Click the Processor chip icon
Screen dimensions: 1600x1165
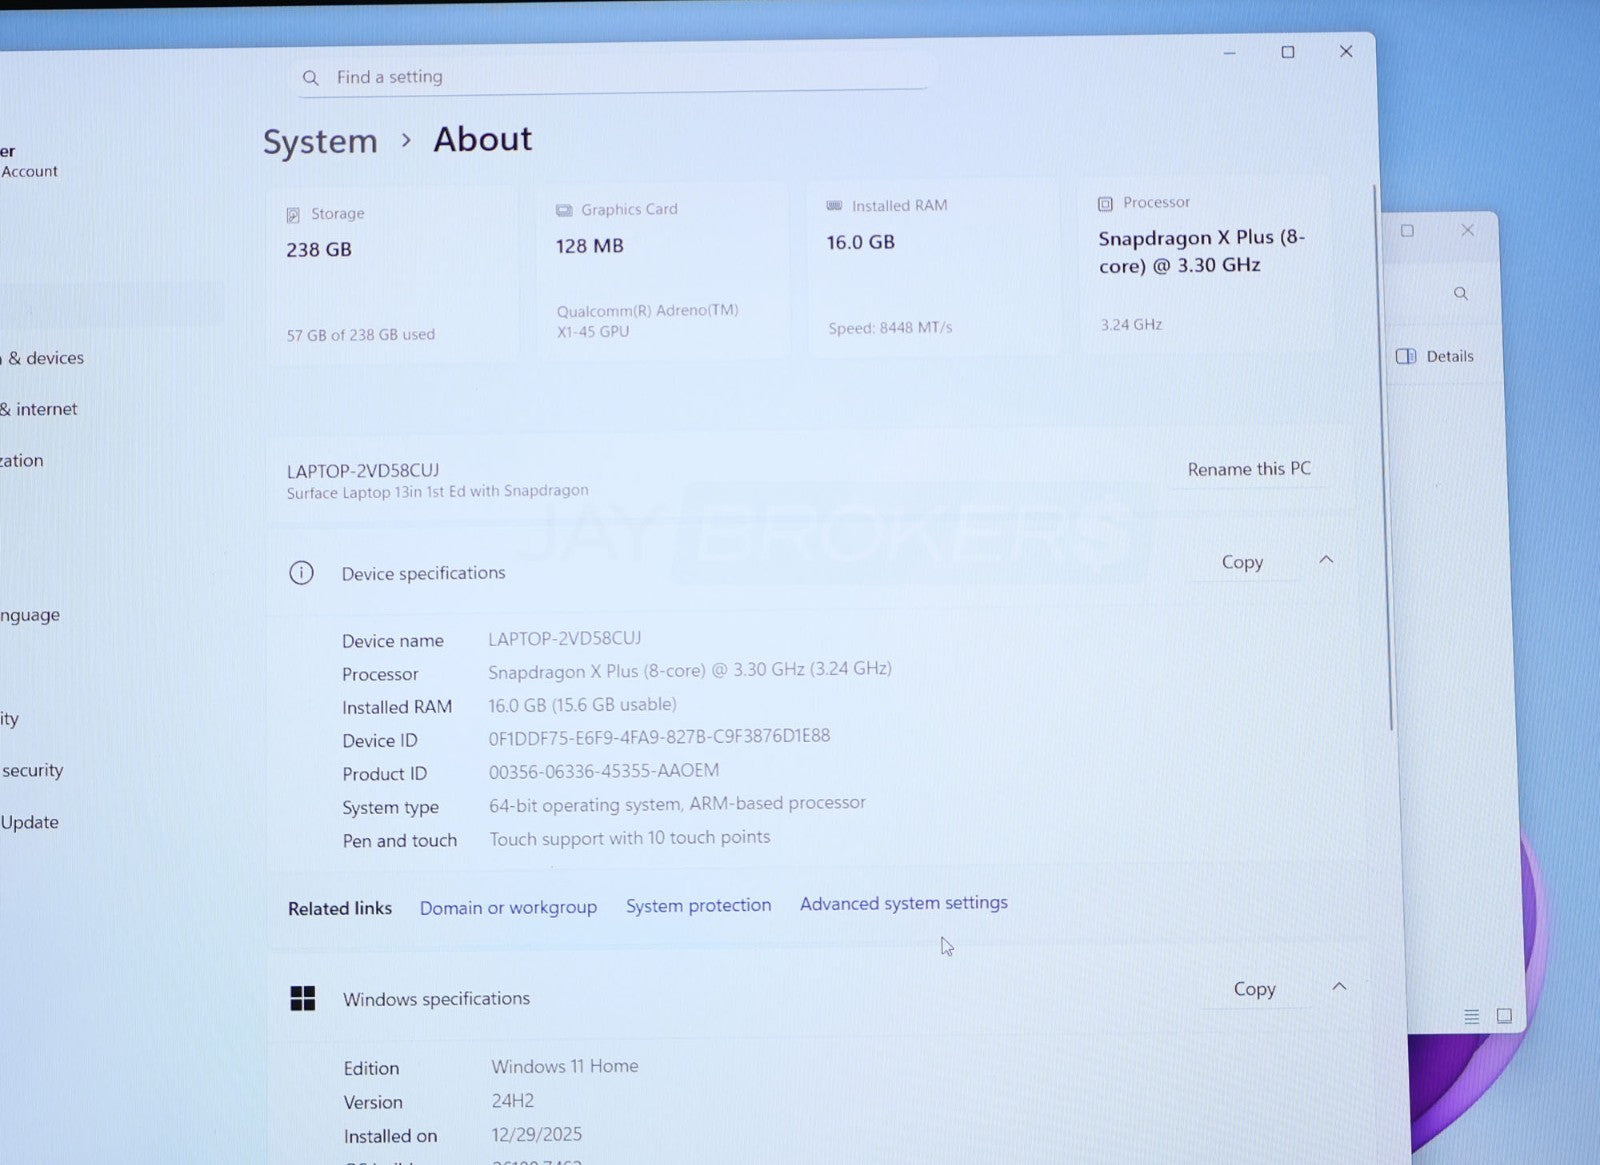point(1105,204)
